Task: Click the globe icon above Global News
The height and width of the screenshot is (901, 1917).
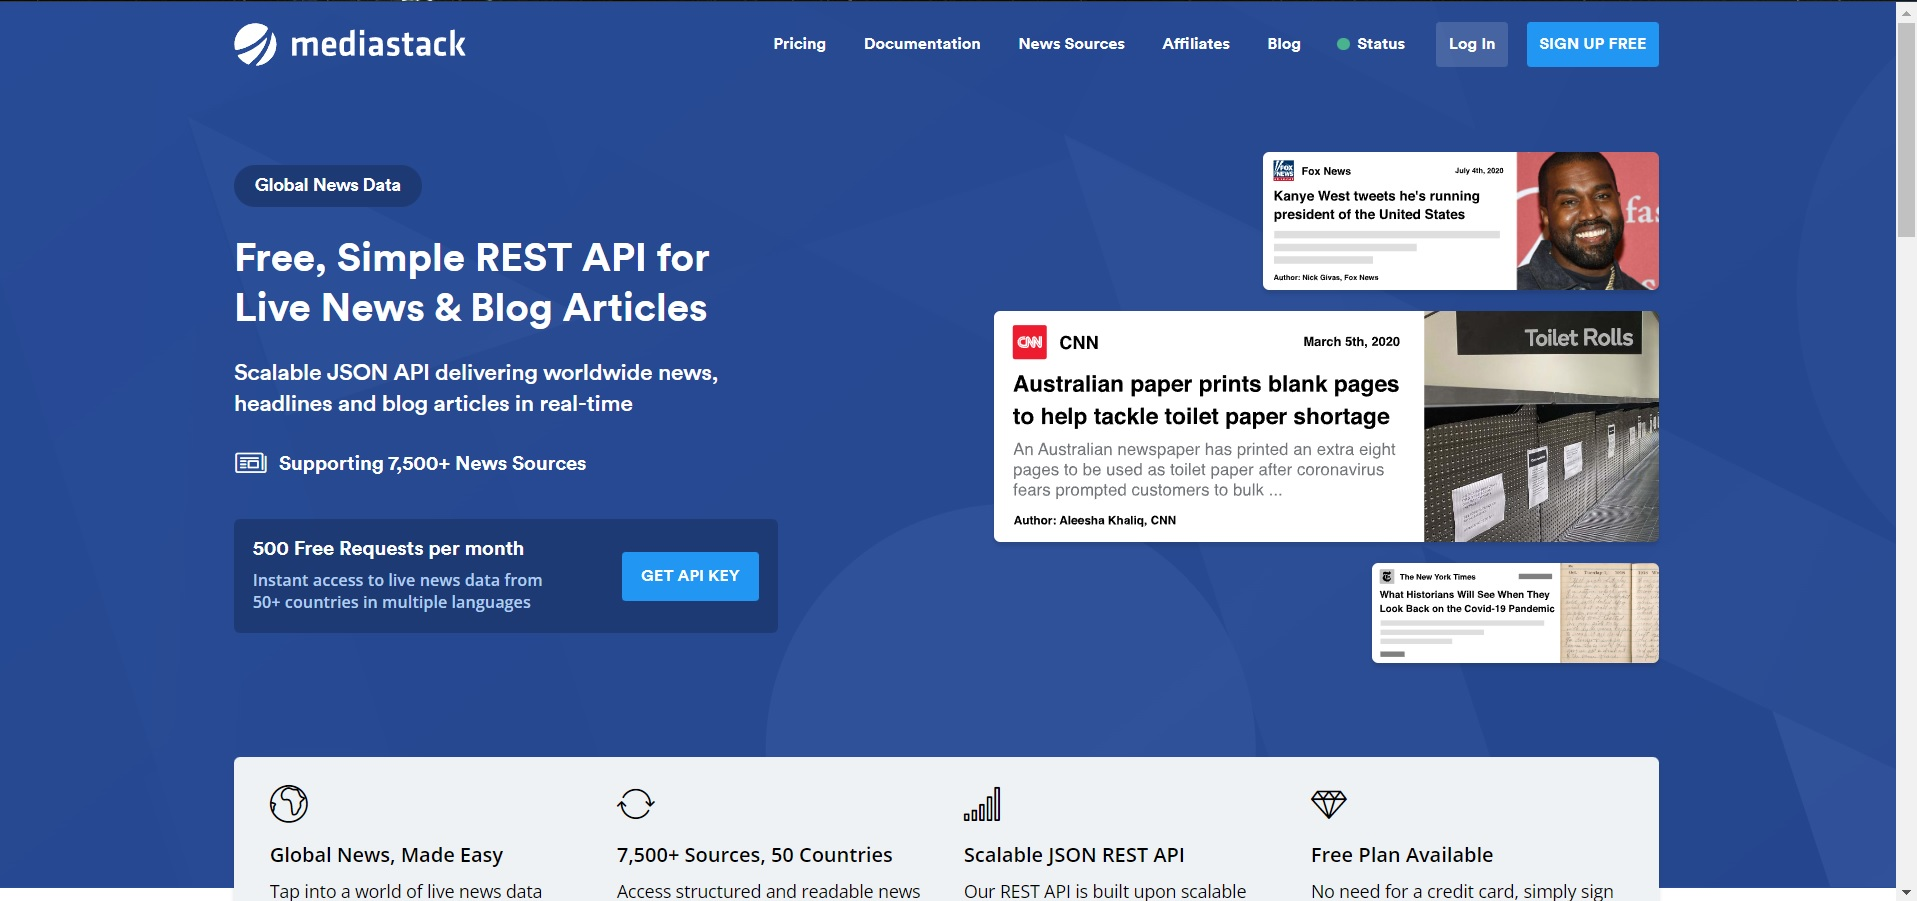Action: (289, 804)
